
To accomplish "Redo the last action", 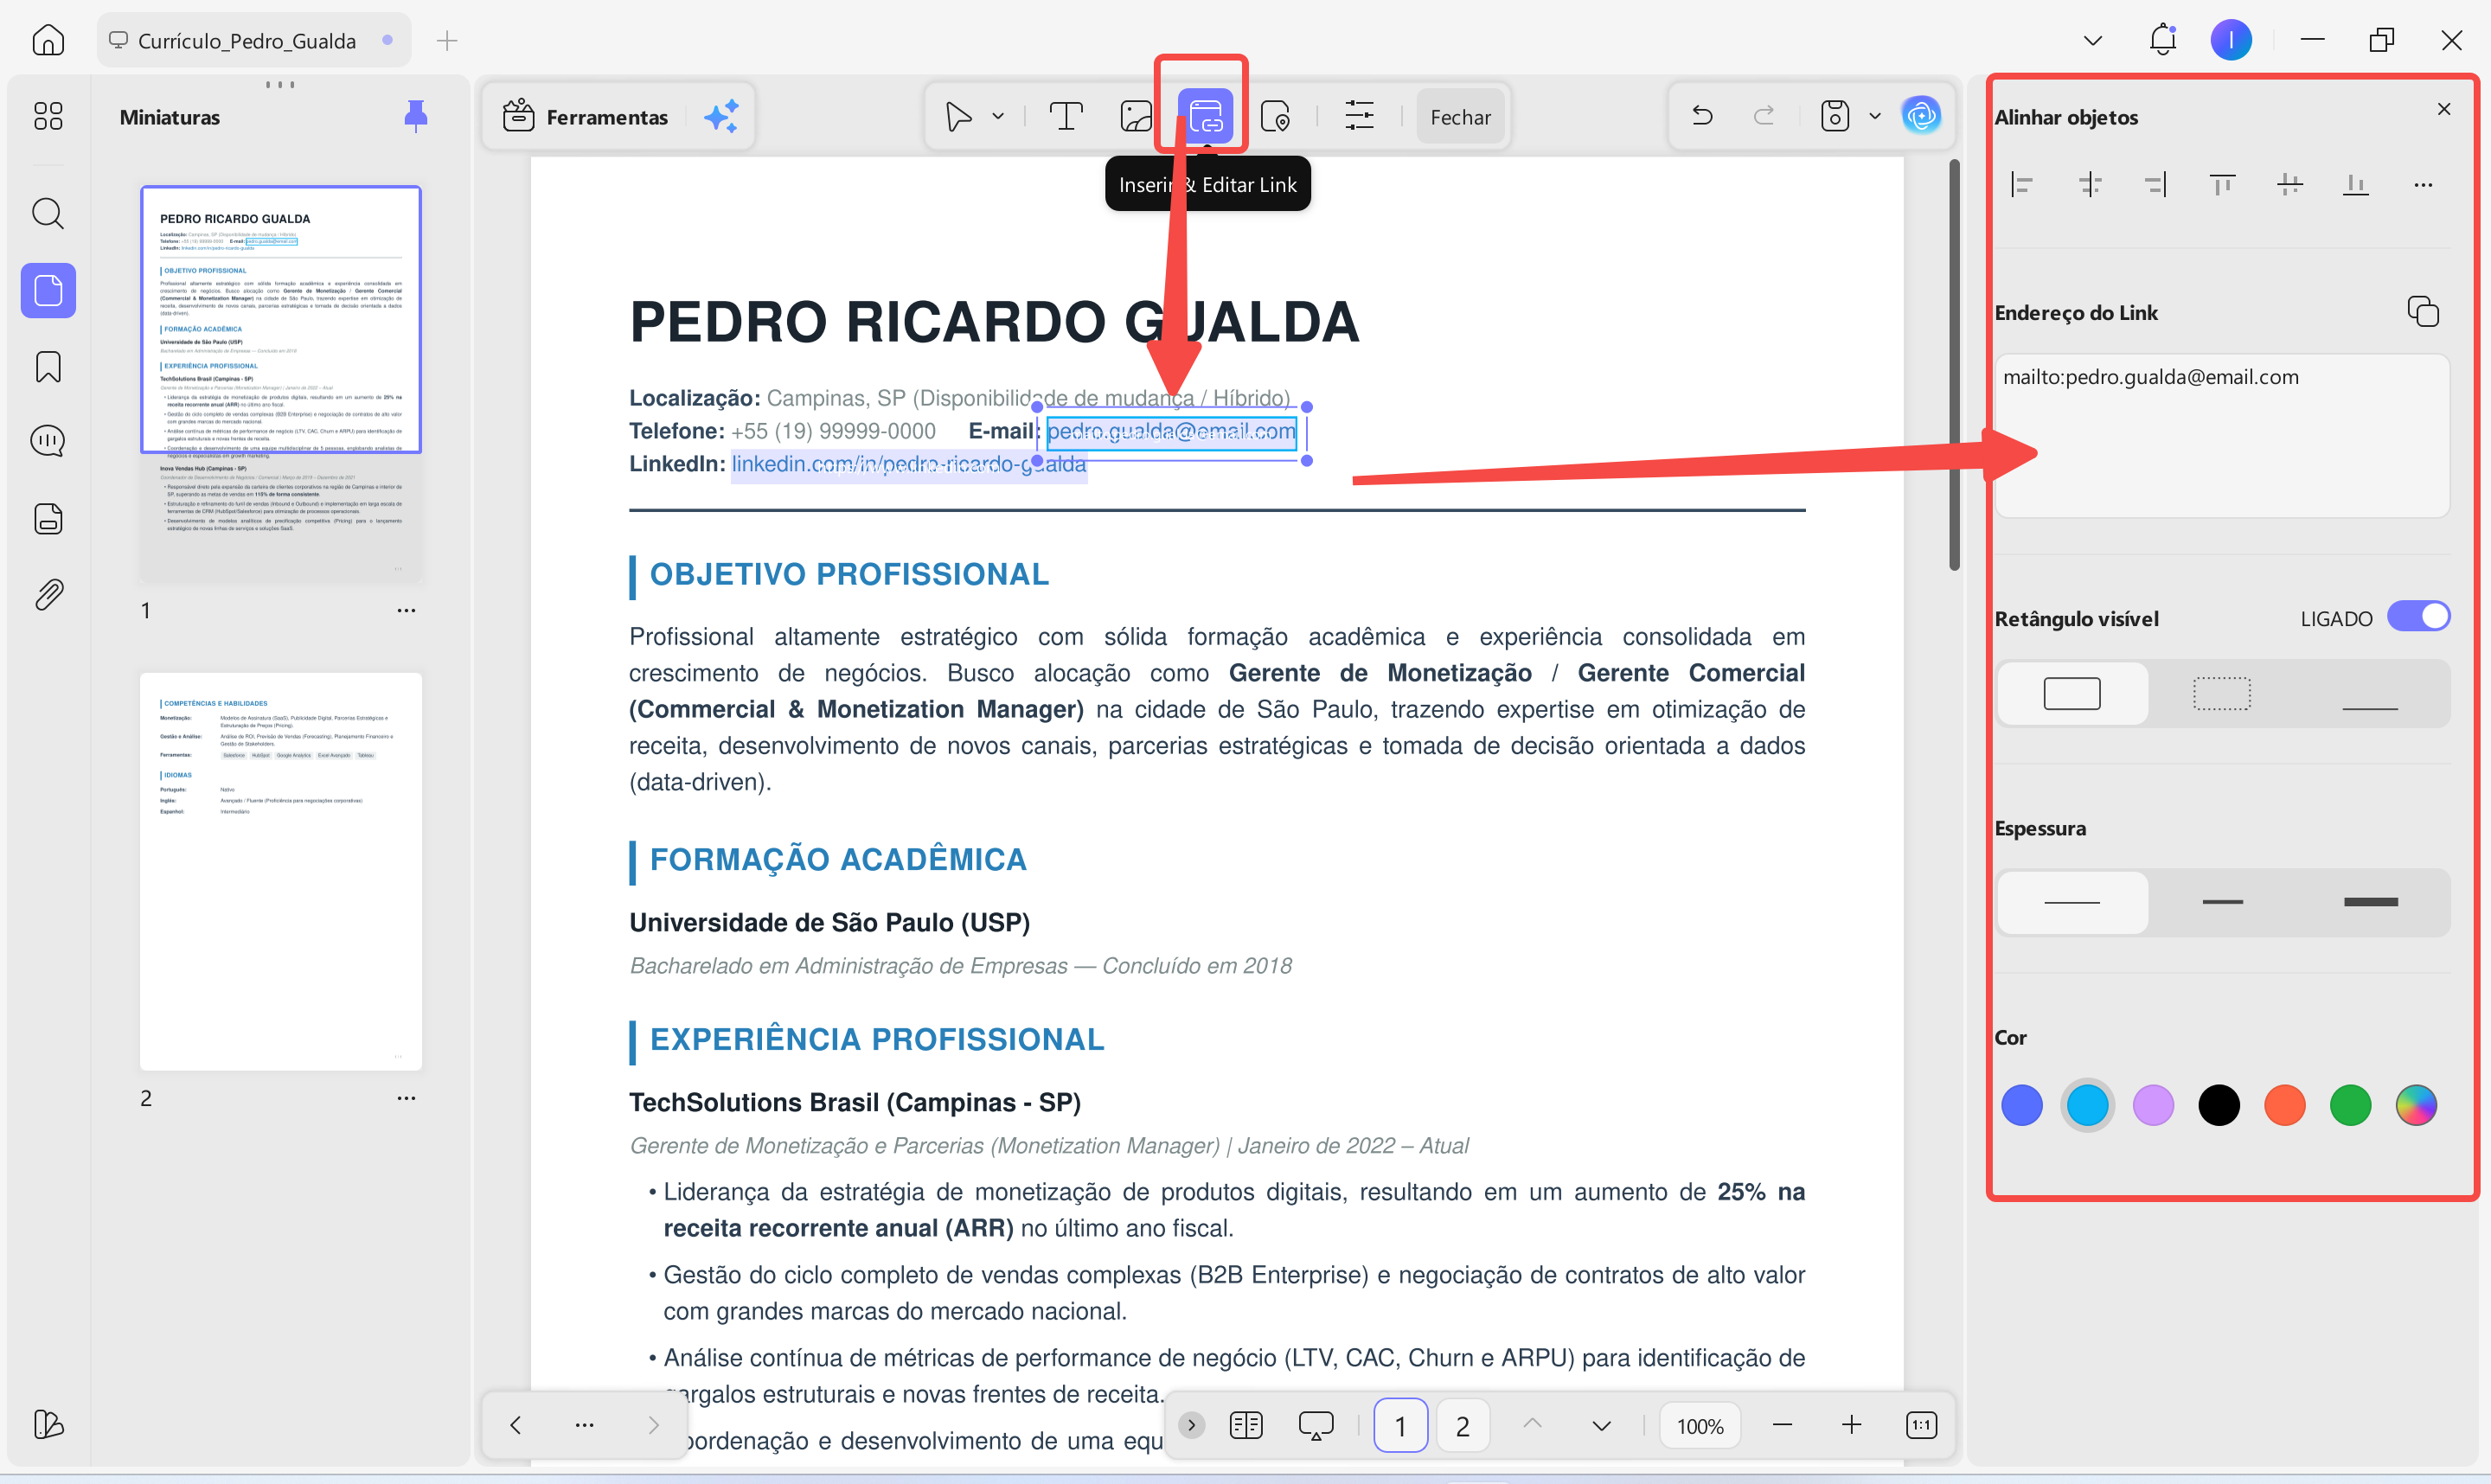I will tap(1764, 116).
